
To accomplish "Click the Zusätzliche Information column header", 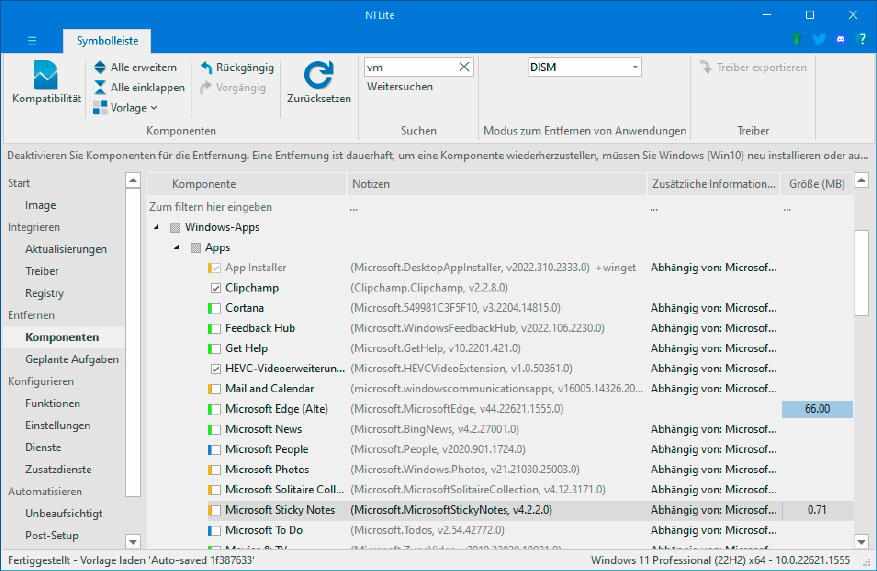I will (x=714, y=184).
